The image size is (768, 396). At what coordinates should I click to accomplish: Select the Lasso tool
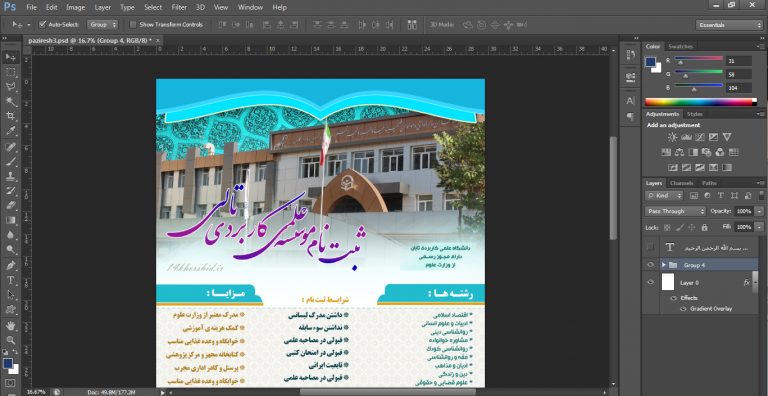pyautogui.click(x=11, y=87)
